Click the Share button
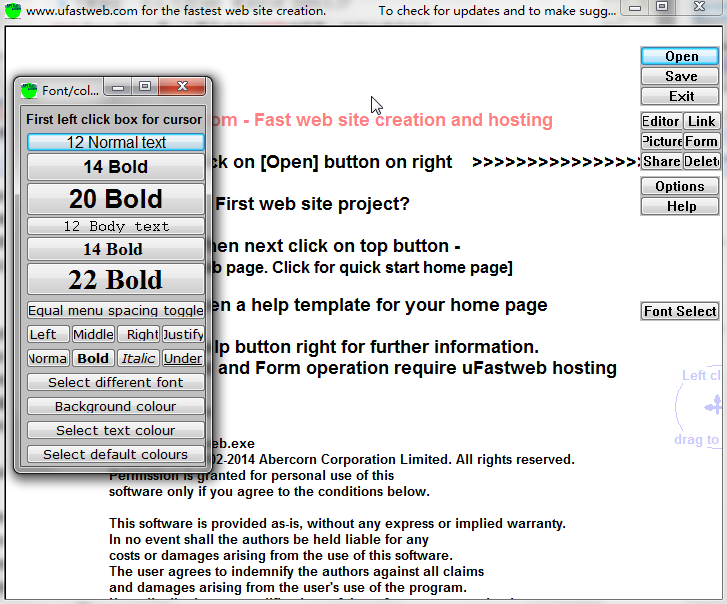 (x=661, y=161)
